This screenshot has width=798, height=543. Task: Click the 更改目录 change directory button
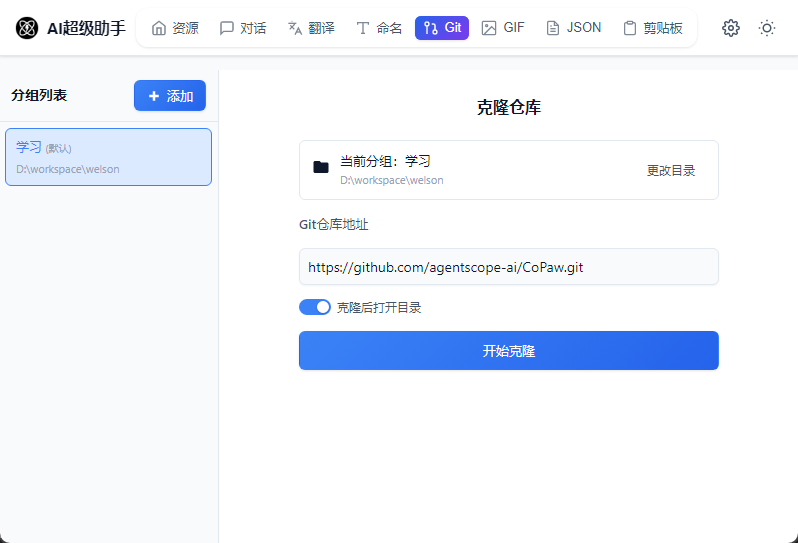coord(670,170)
